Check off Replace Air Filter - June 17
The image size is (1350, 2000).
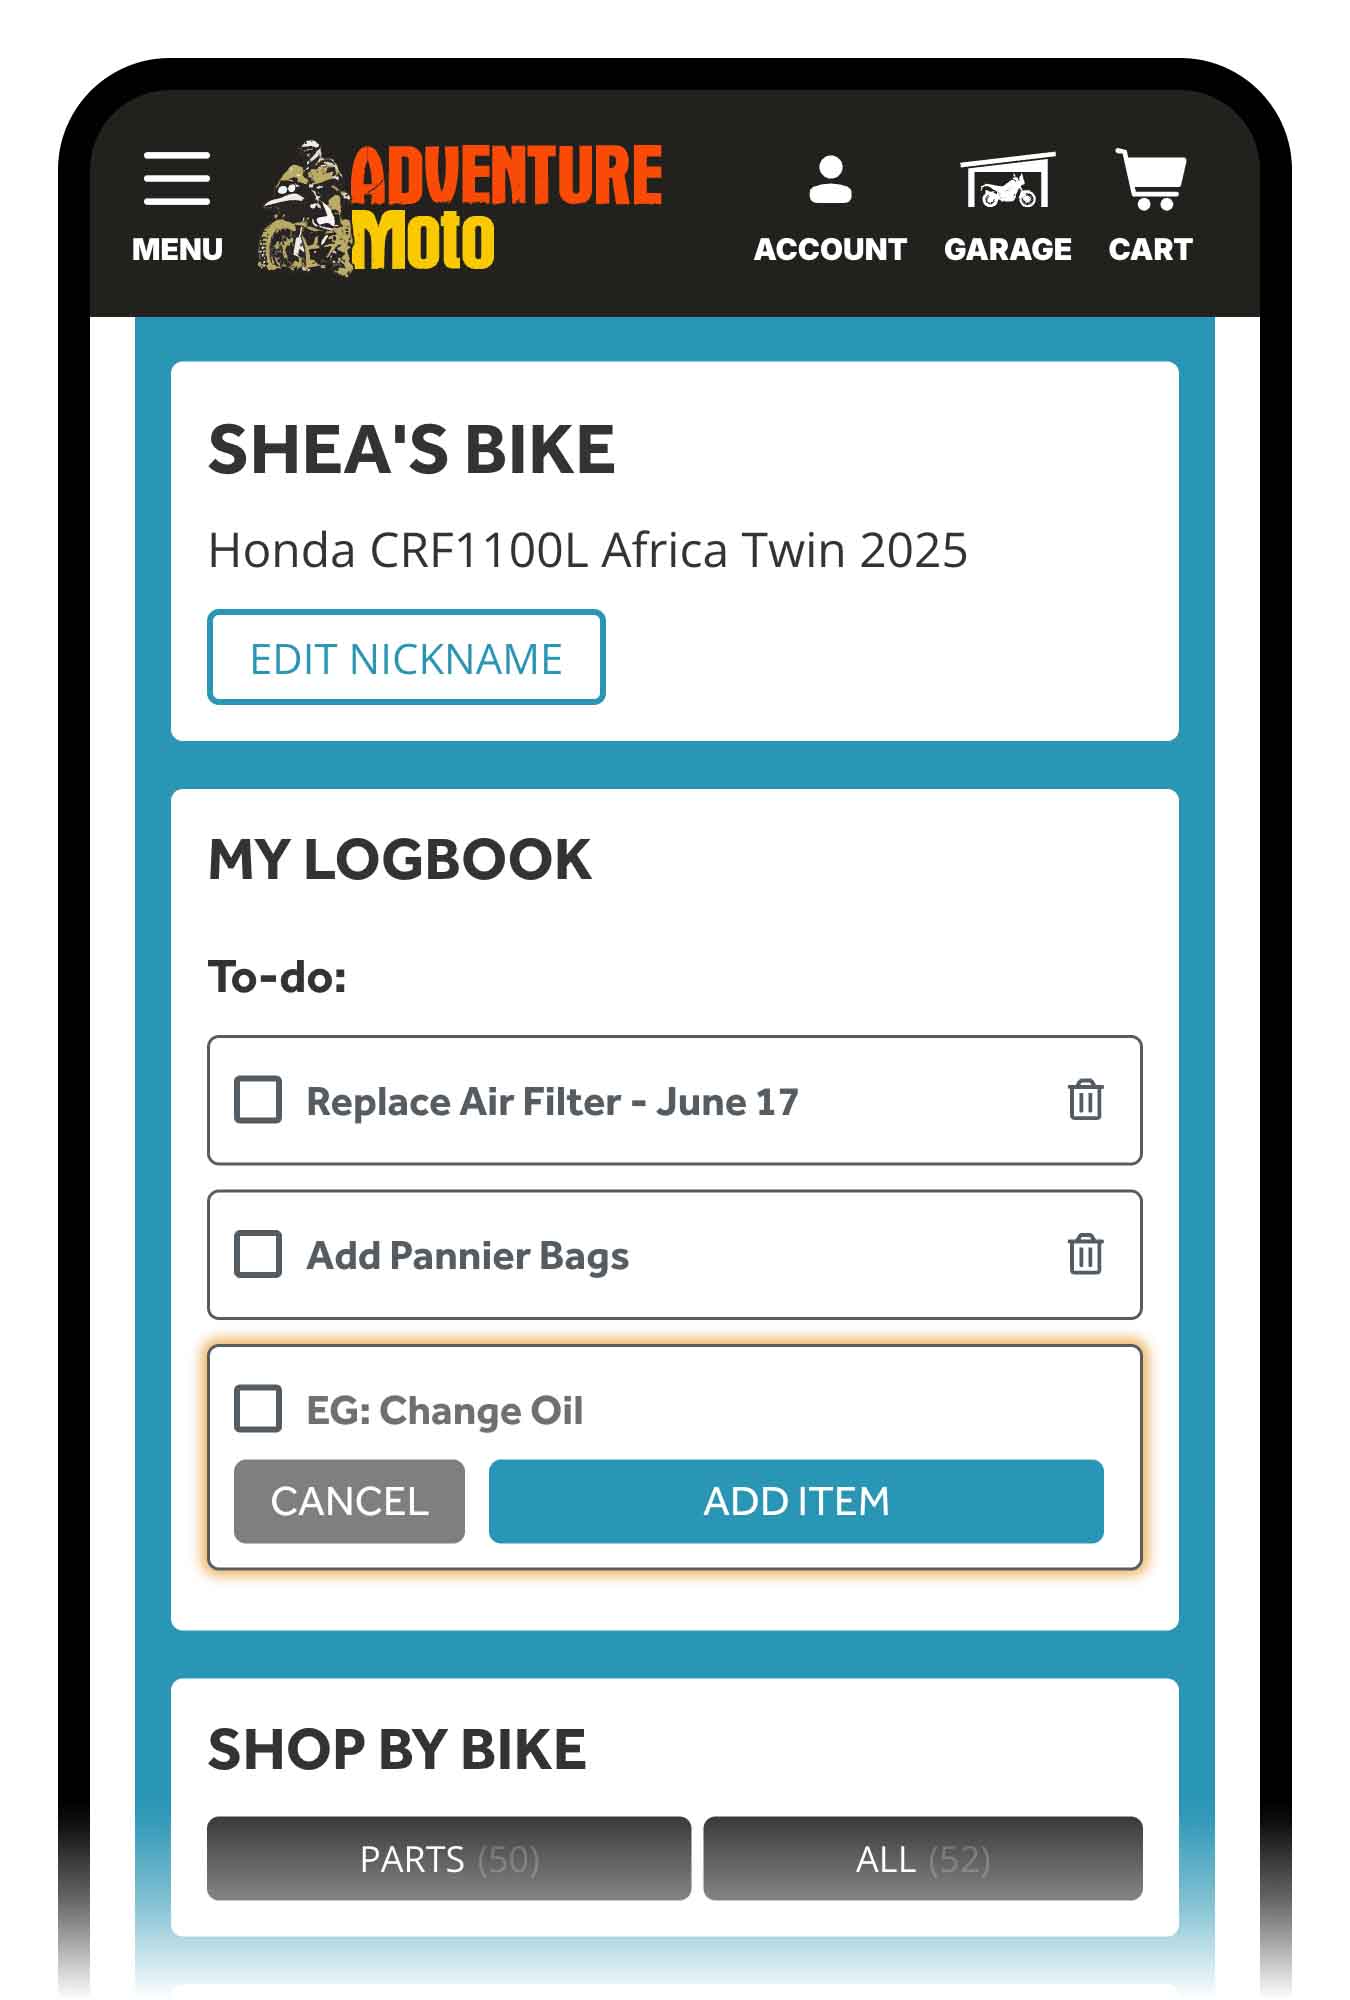click(258, 1100)
